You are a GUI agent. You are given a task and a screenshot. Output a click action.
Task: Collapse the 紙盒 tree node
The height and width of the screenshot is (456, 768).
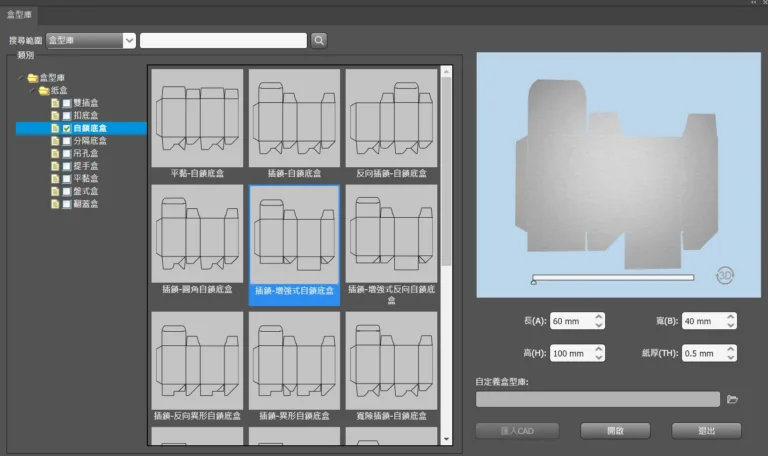tap(32, 90)
